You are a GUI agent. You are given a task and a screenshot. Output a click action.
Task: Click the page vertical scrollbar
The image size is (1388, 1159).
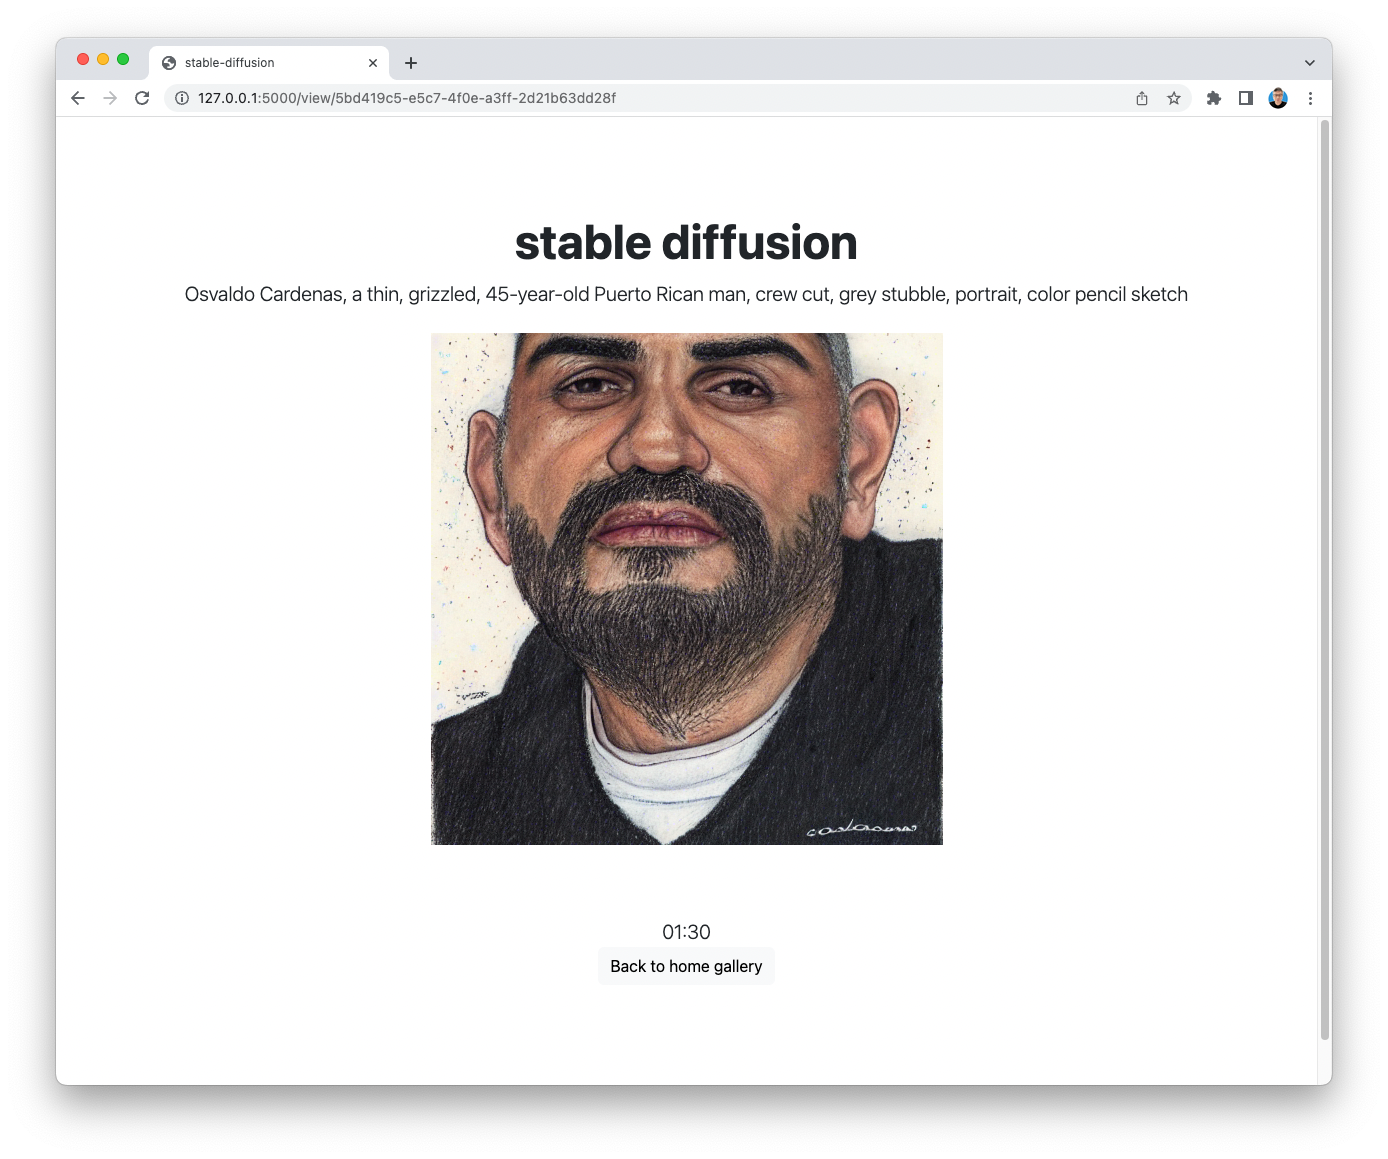tap(1325, 580)
